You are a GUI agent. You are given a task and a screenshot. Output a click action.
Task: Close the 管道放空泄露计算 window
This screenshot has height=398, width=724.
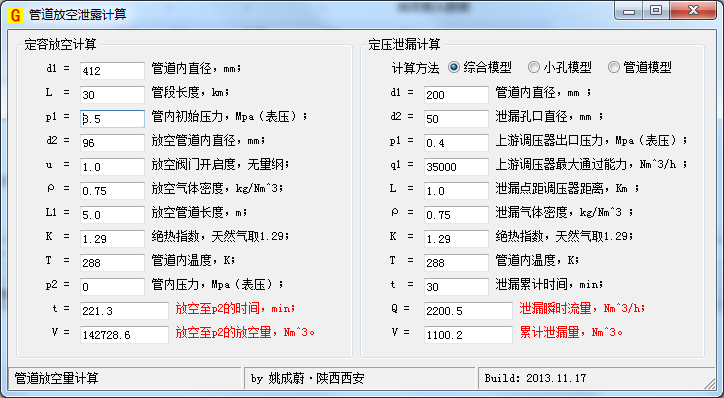coord(693,11)
